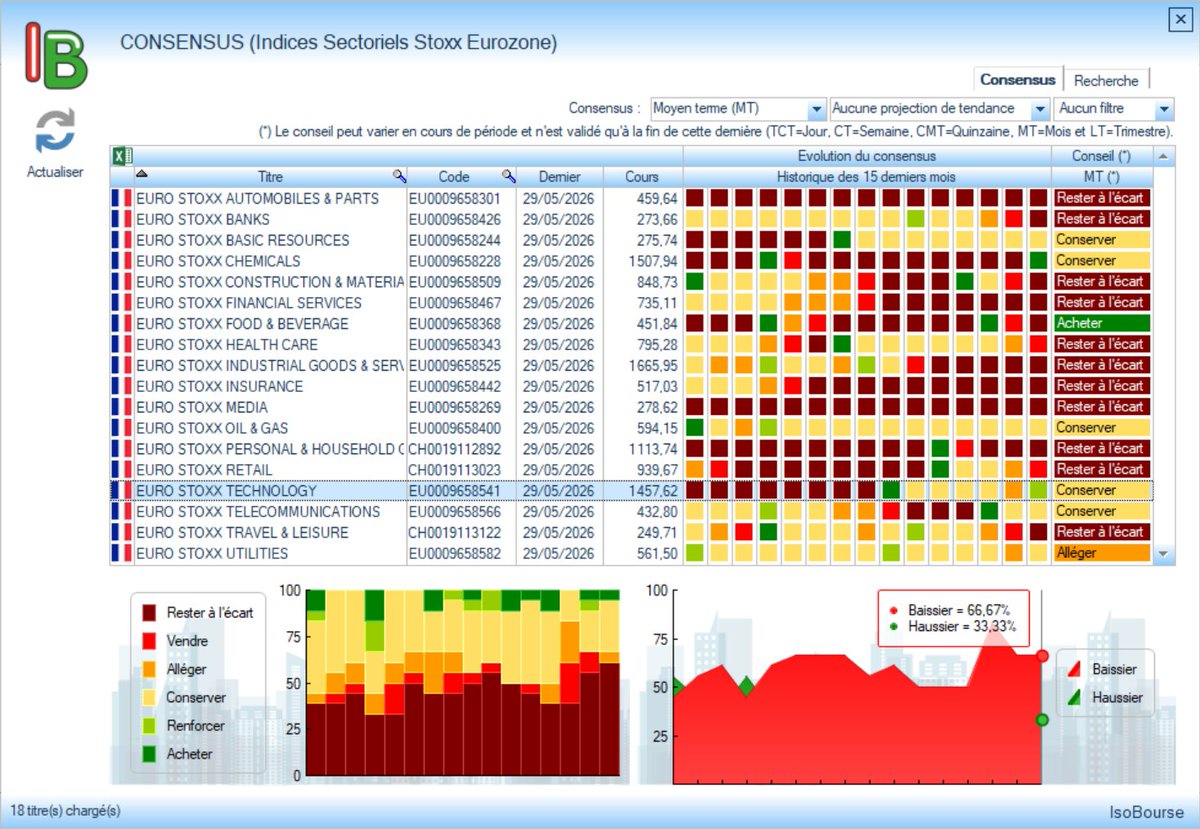This screenshot has width=1200, height=829.
Task: Click the Acheter advice for Food & Beverage
Action: (1101, 324)
